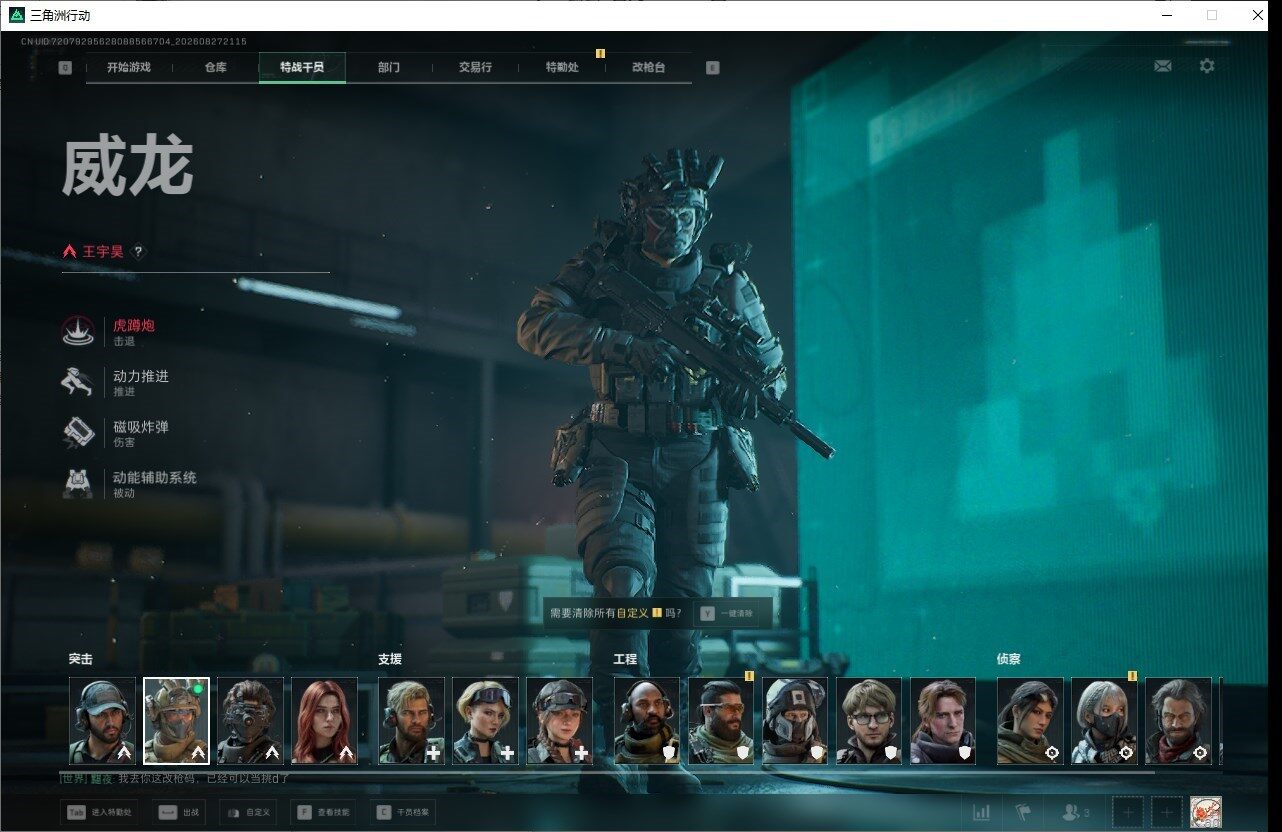This screenshot has height=832, width=1282.
Task: Select the first 侦察 operator with dark hair
Action: pyautogui.click(x=1030, y=721)
